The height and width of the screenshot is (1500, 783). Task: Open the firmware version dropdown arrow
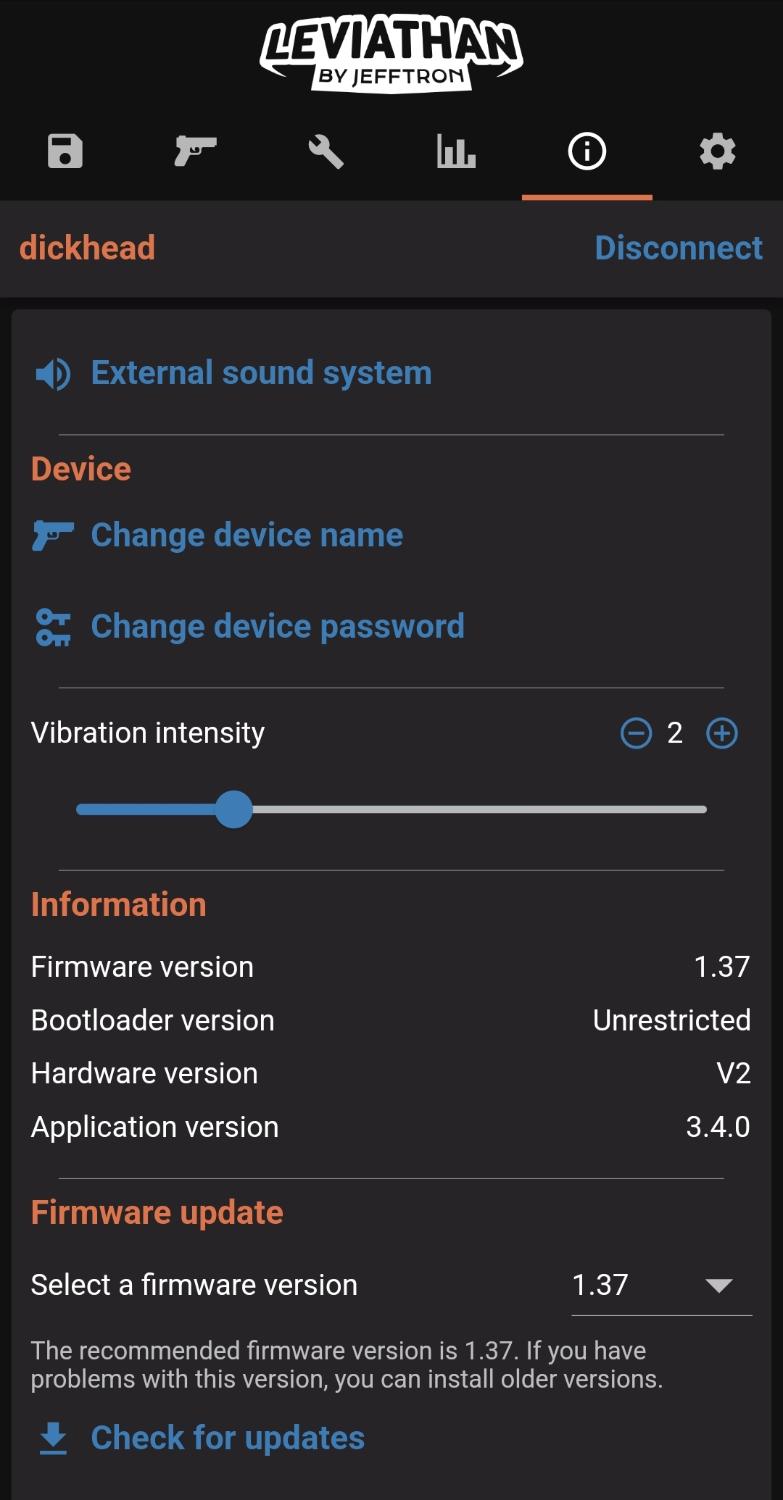(x=719, y=1286)
